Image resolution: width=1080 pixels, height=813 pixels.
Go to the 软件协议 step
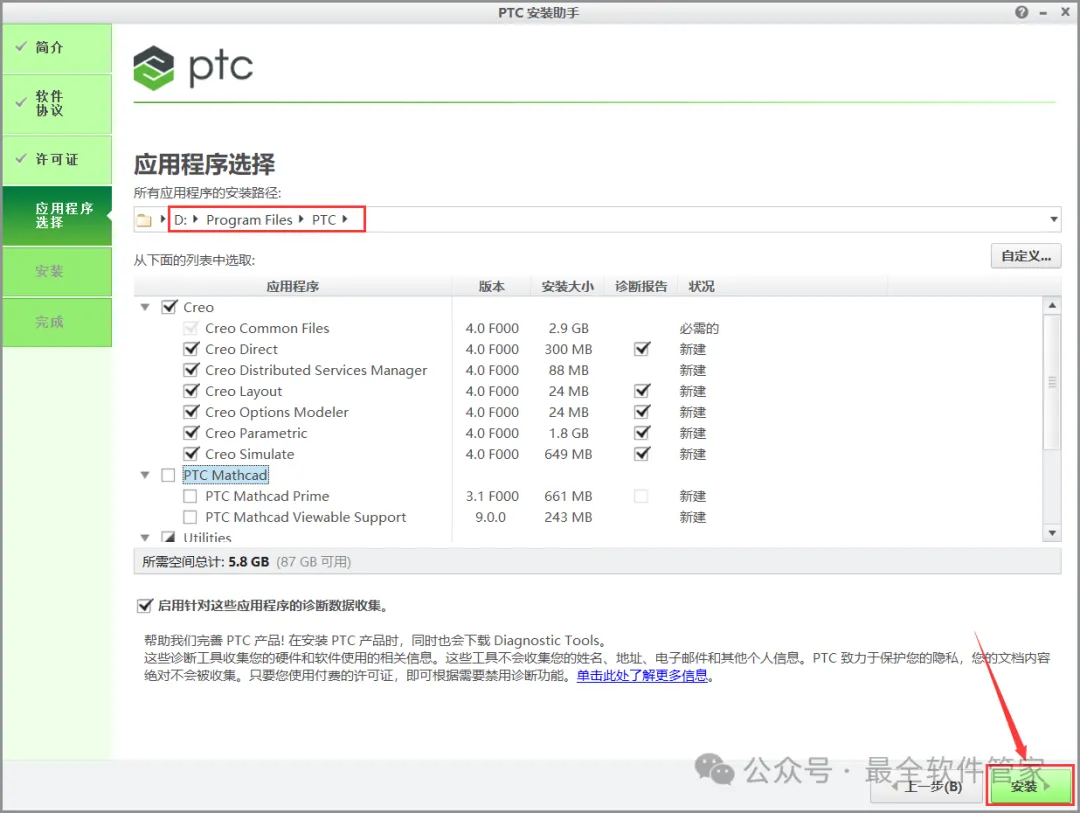click(57, 103)
